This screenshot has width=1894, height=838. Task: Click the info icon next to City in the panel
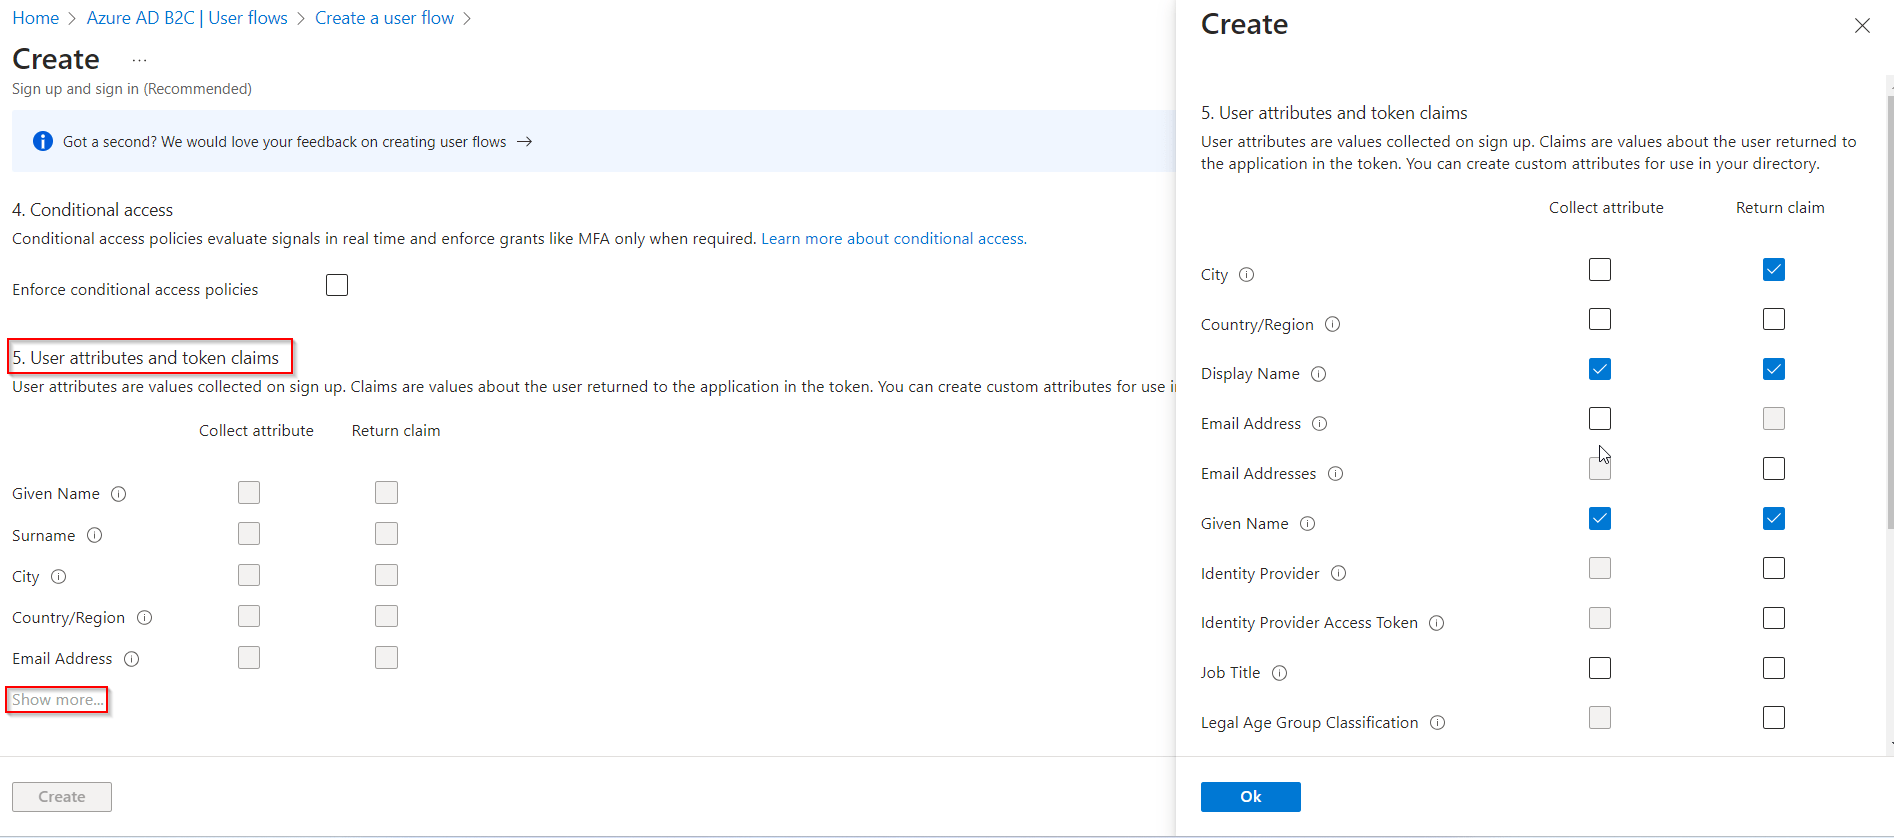[x=1246, y=275]
